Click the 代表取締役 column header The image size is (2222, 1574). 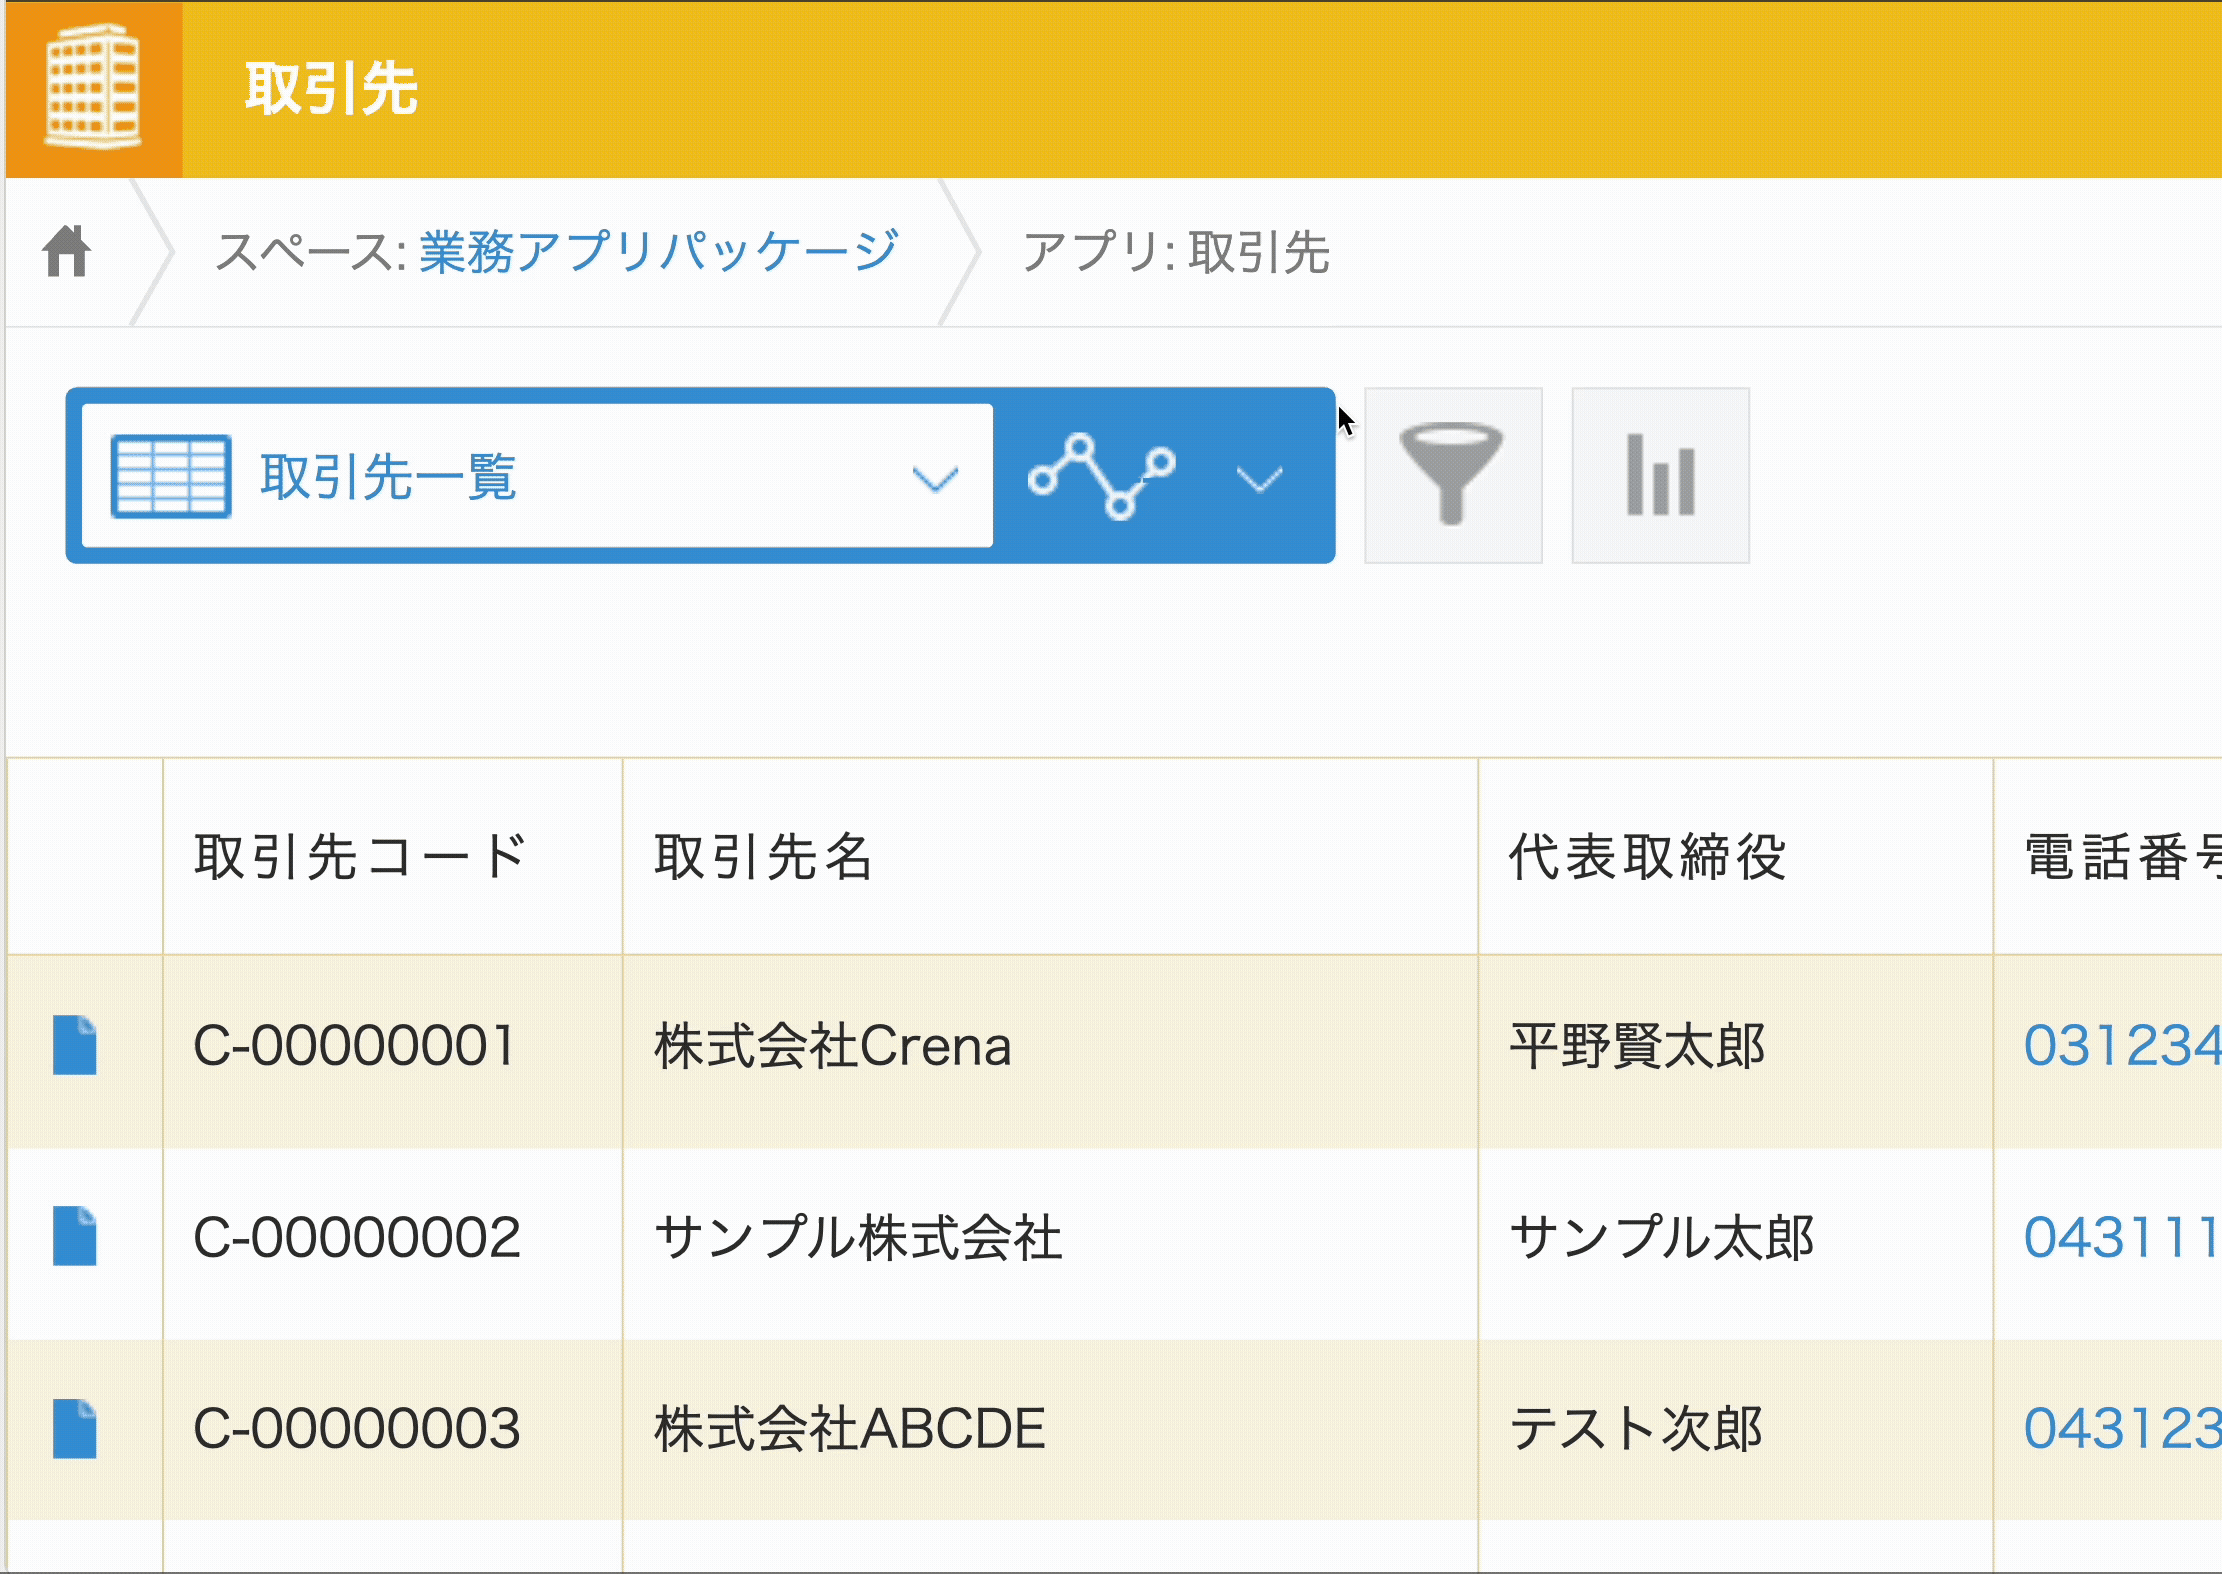[x=1647, y=857]
